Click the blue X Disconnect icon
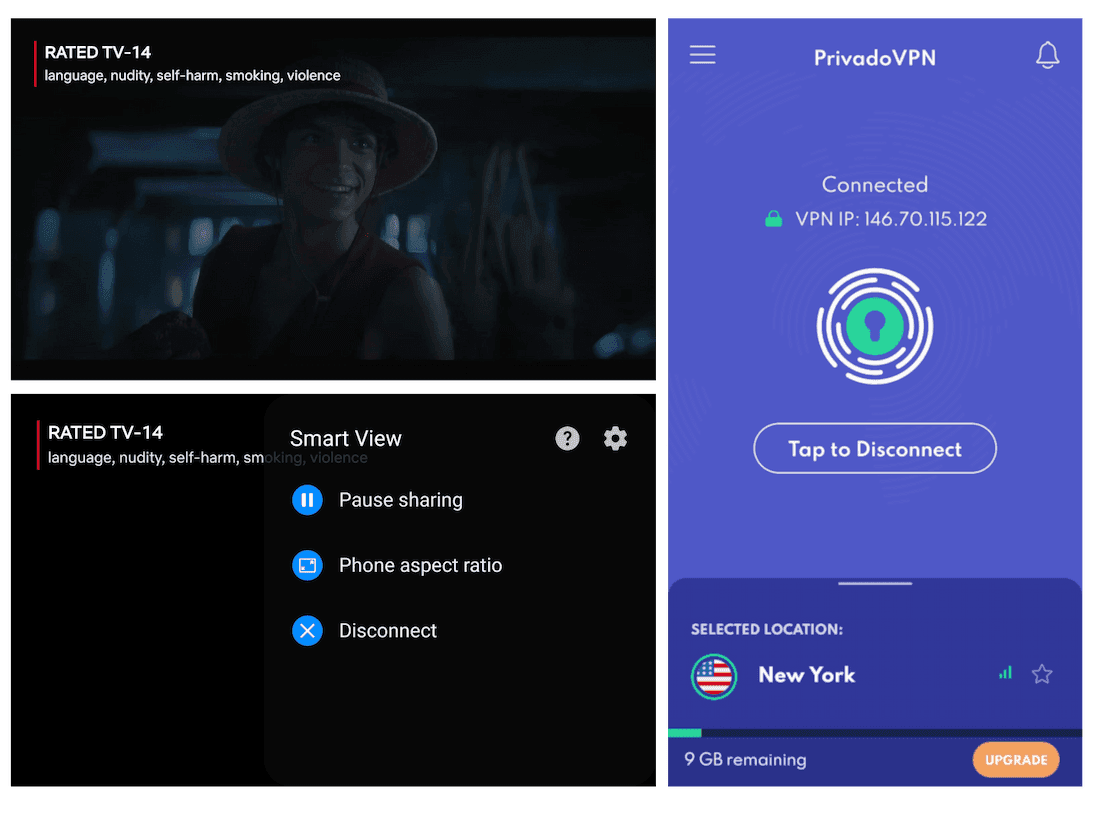Image resolution: width=1100 pixels, height=815 pixels. point(307,631)
